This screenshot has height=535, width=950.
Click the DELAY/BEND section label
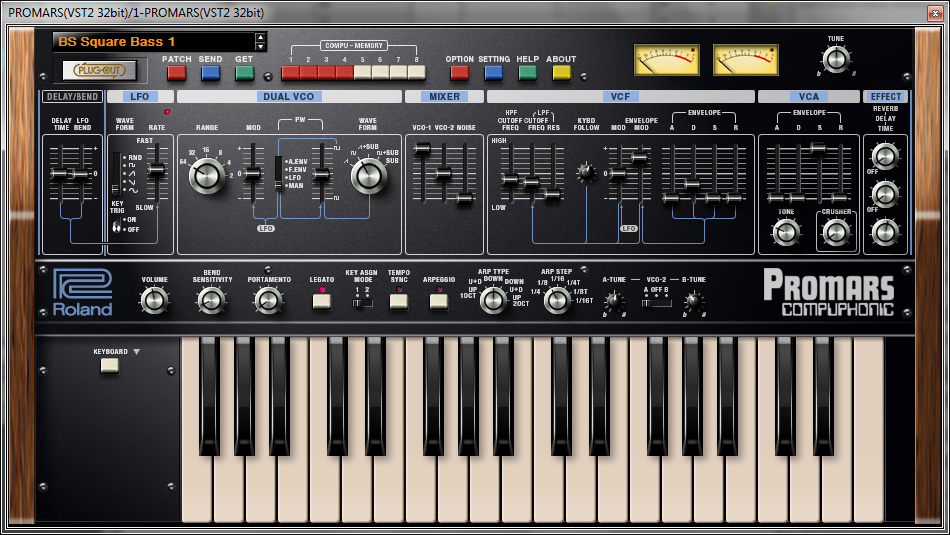(x=73, y=96)
